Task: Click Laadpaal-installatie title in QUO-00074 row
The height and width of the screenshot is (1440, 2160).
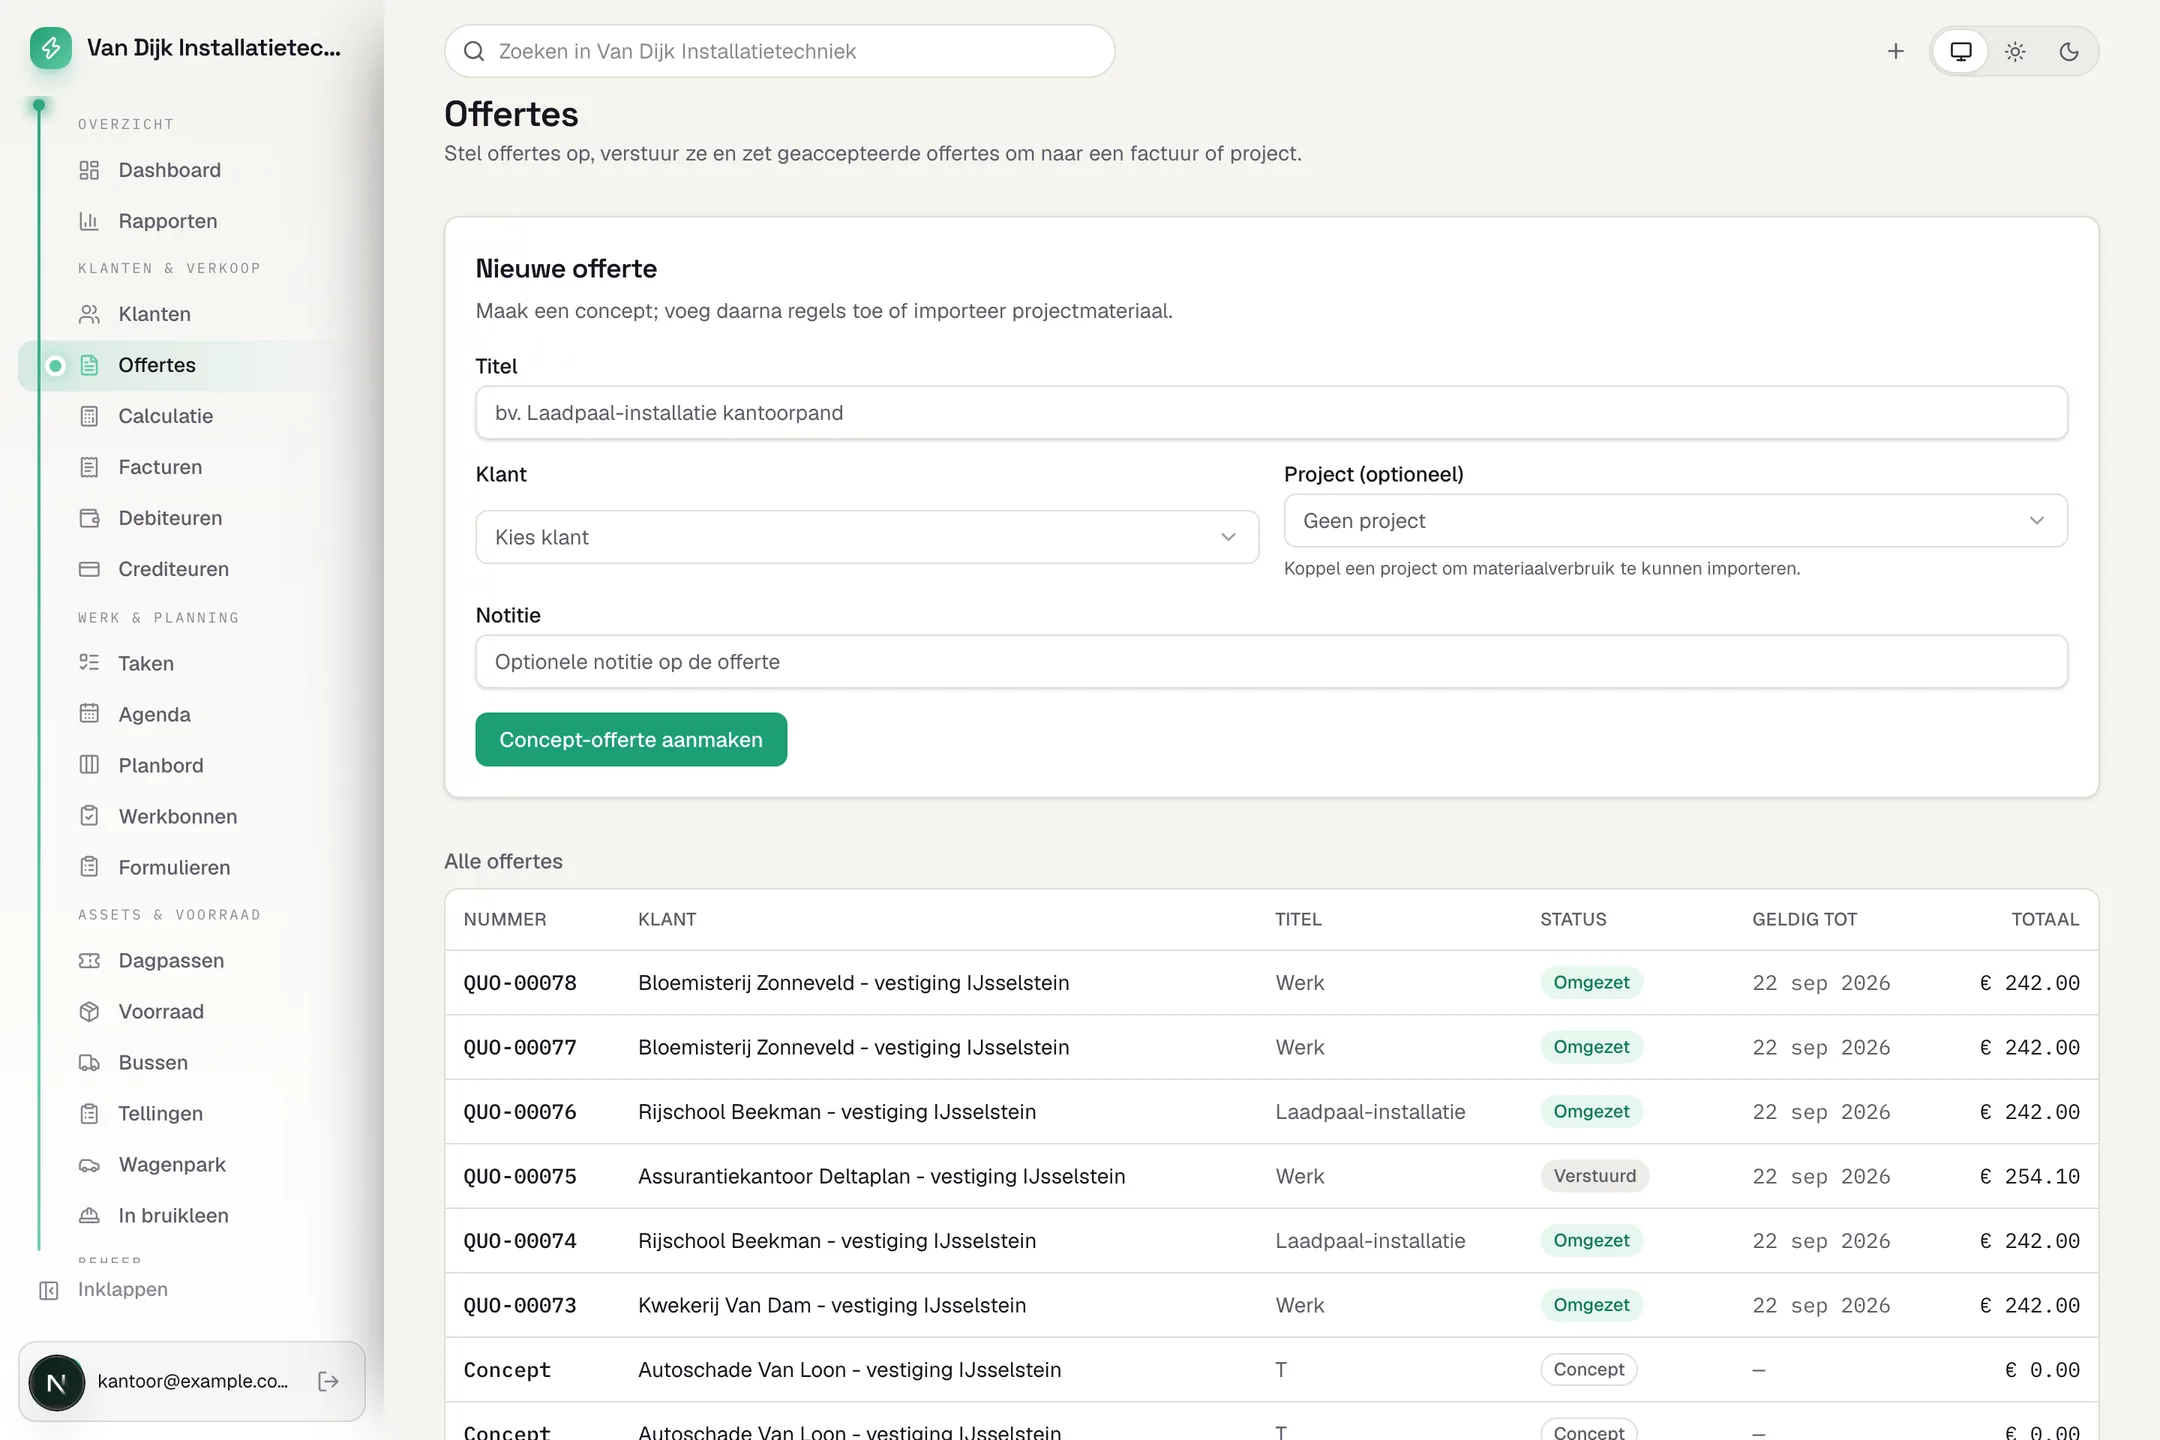Action: [1370, 1241]
